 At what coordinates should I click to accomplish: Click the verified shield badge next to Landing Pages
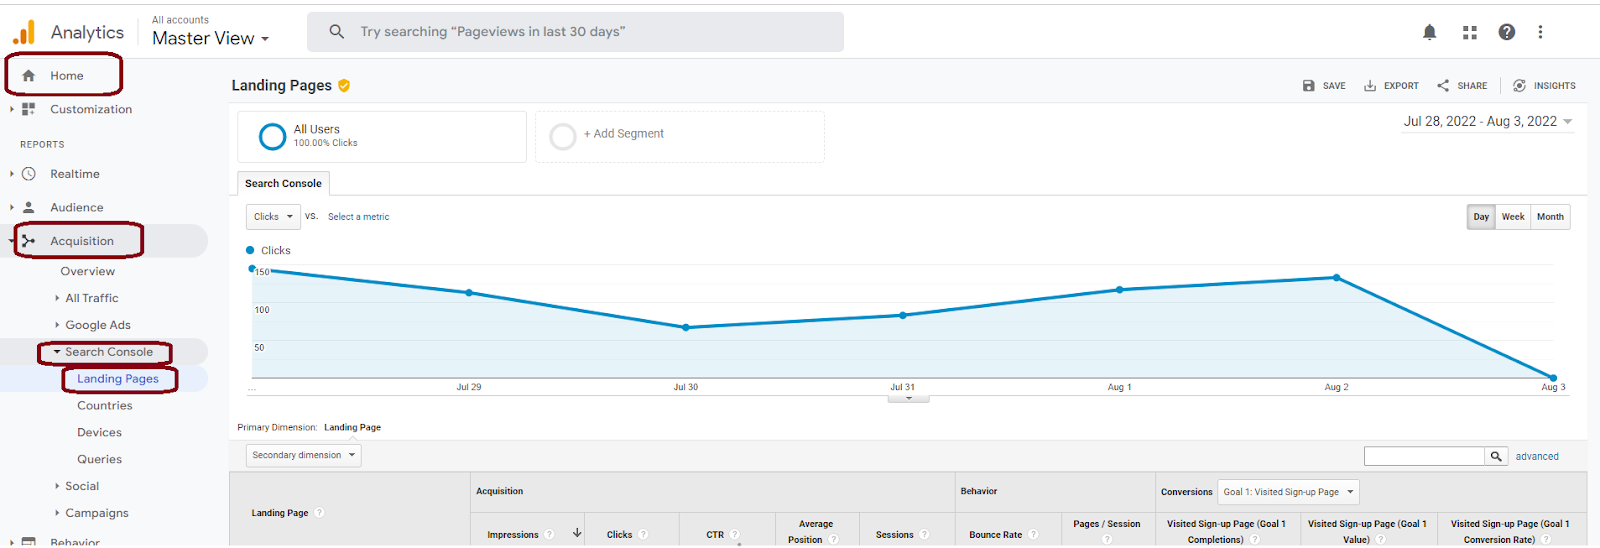tap(344, 85)
